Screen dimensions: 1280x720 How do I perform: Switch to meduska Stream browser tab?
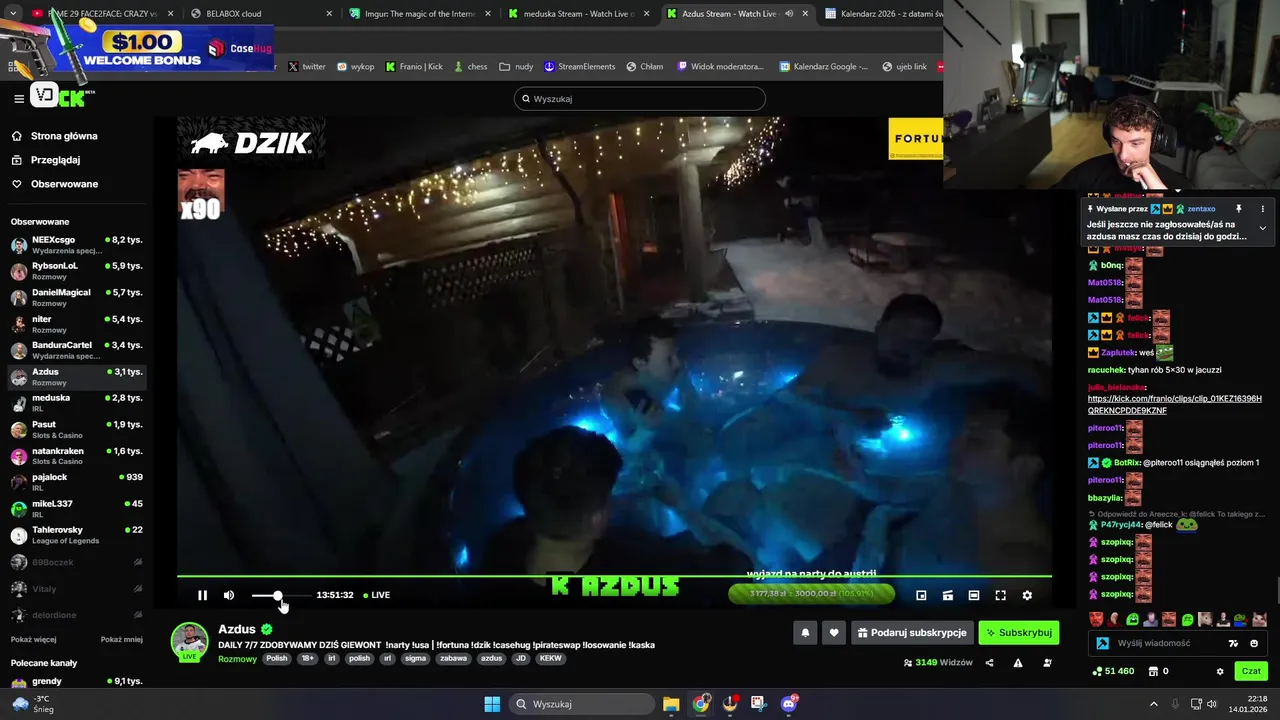coord(577,14)
